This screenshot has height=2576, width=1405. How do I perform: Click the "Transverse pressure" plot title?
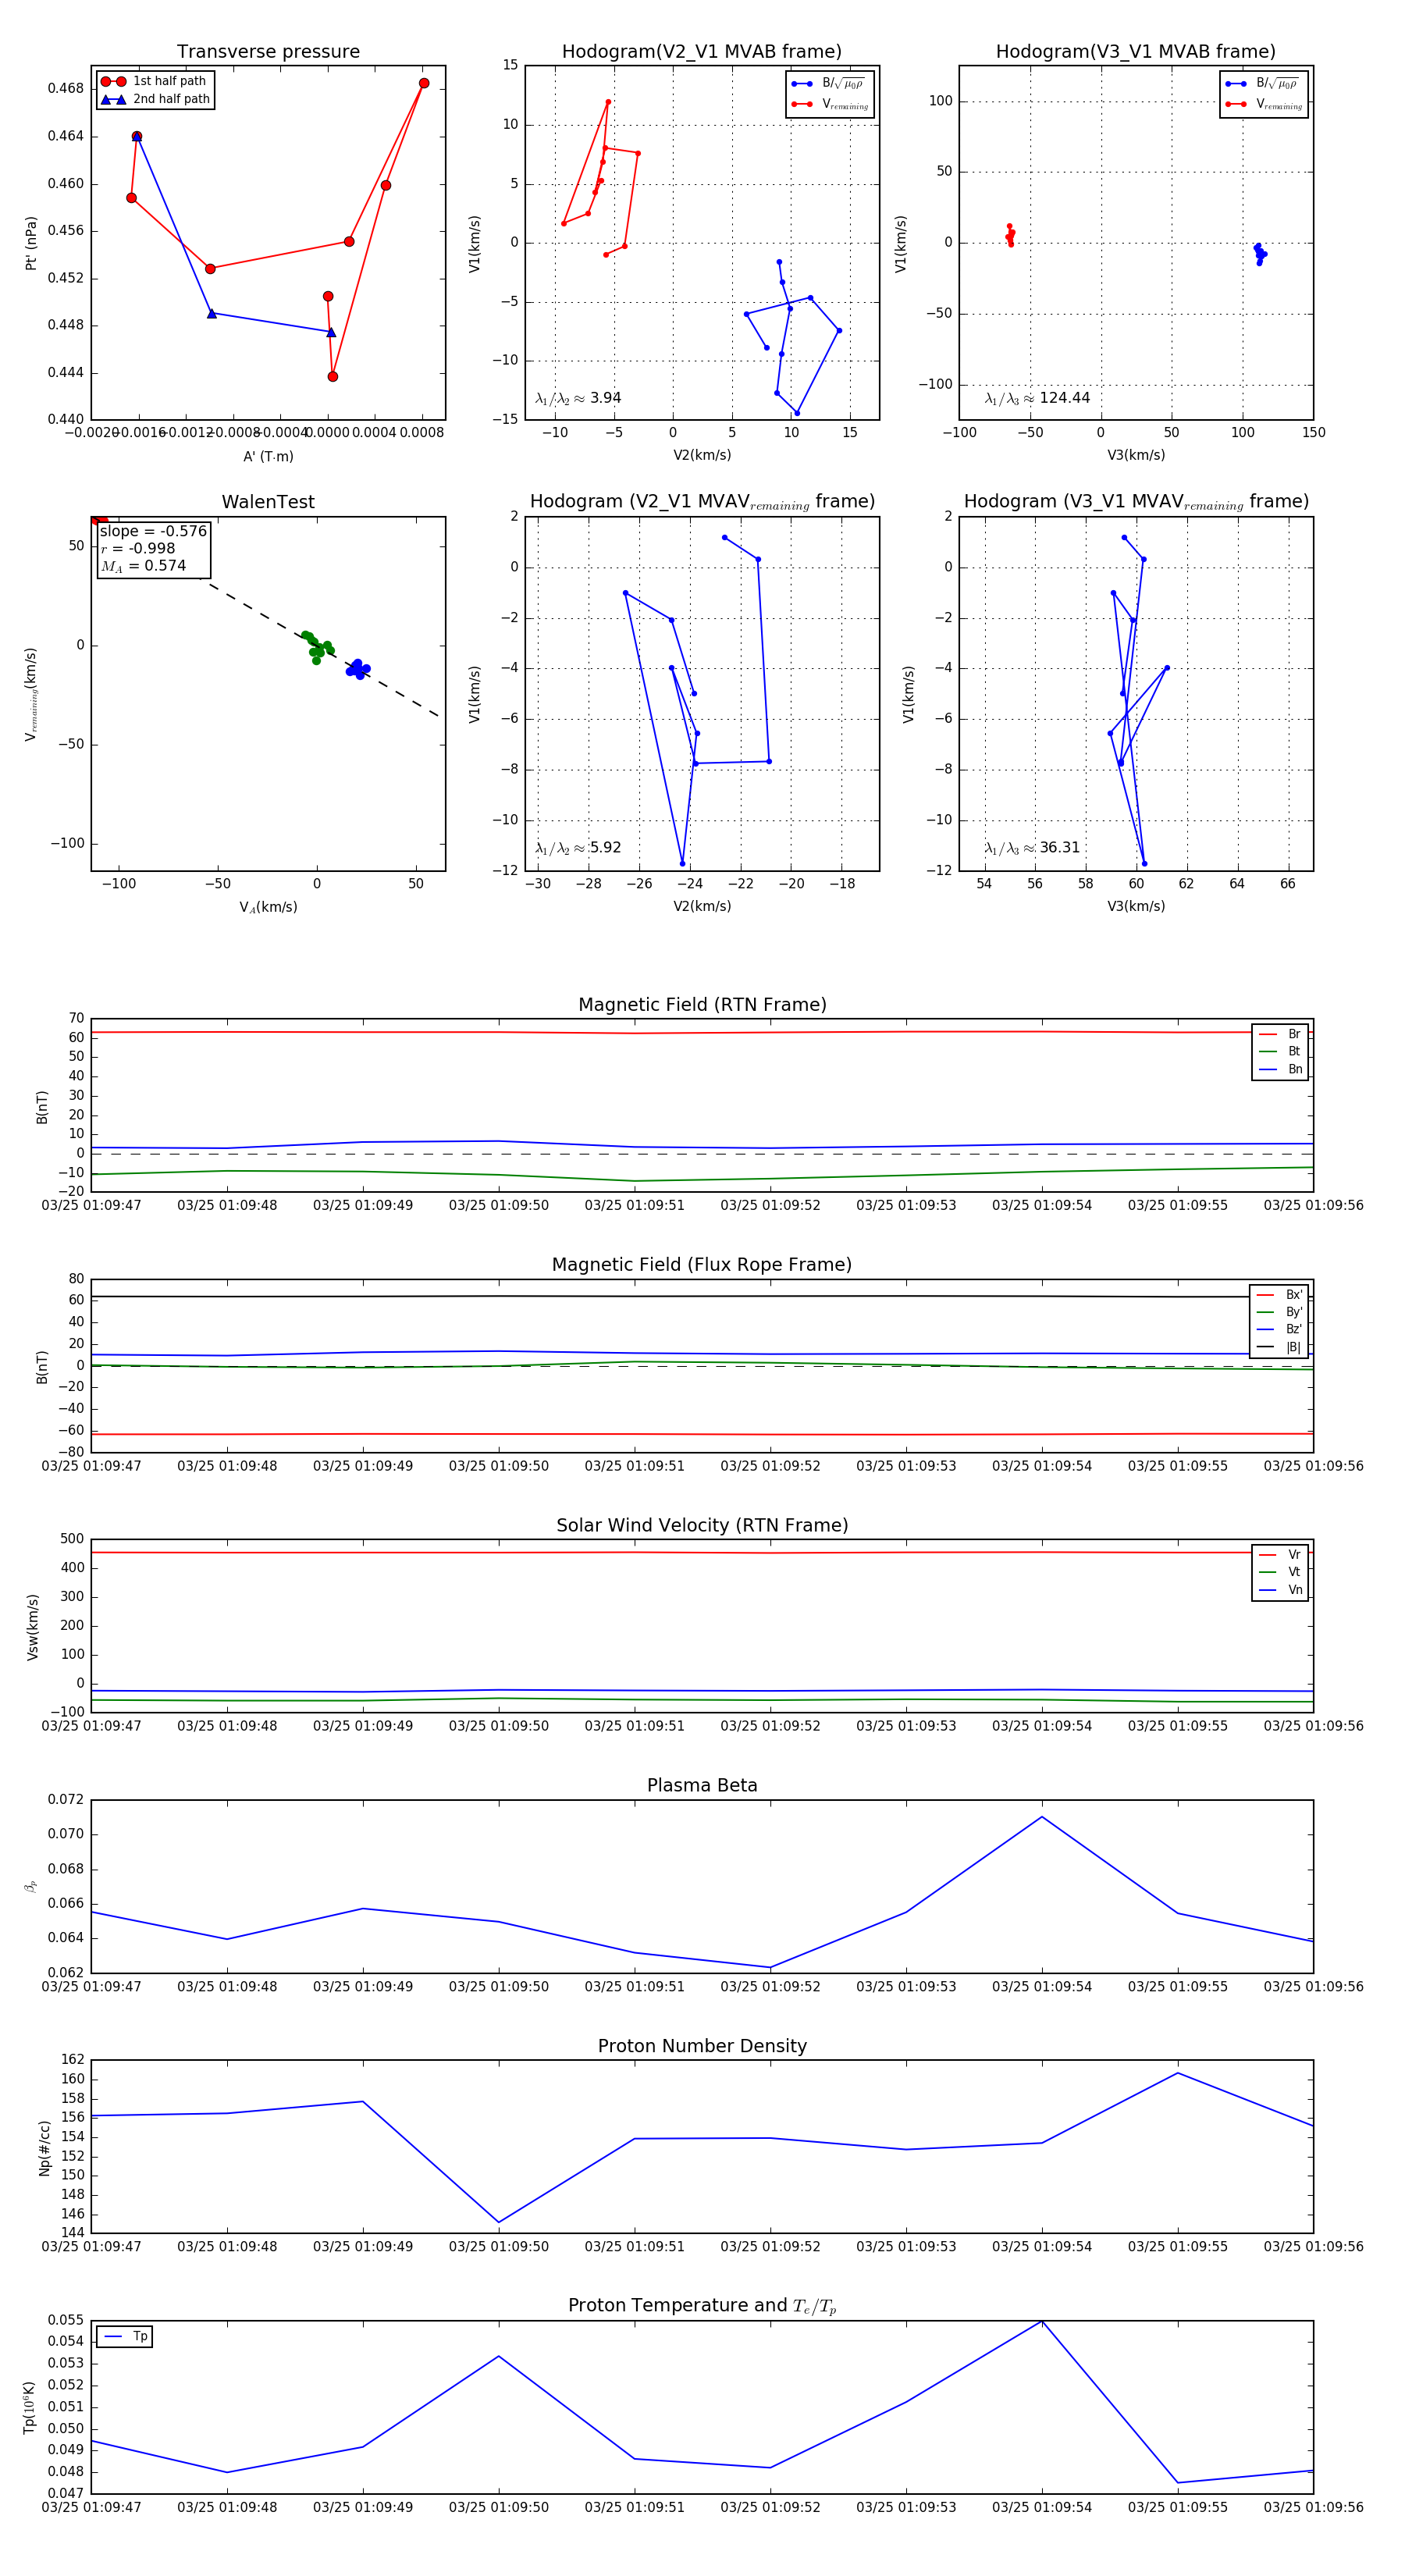[x=268, y=52]
